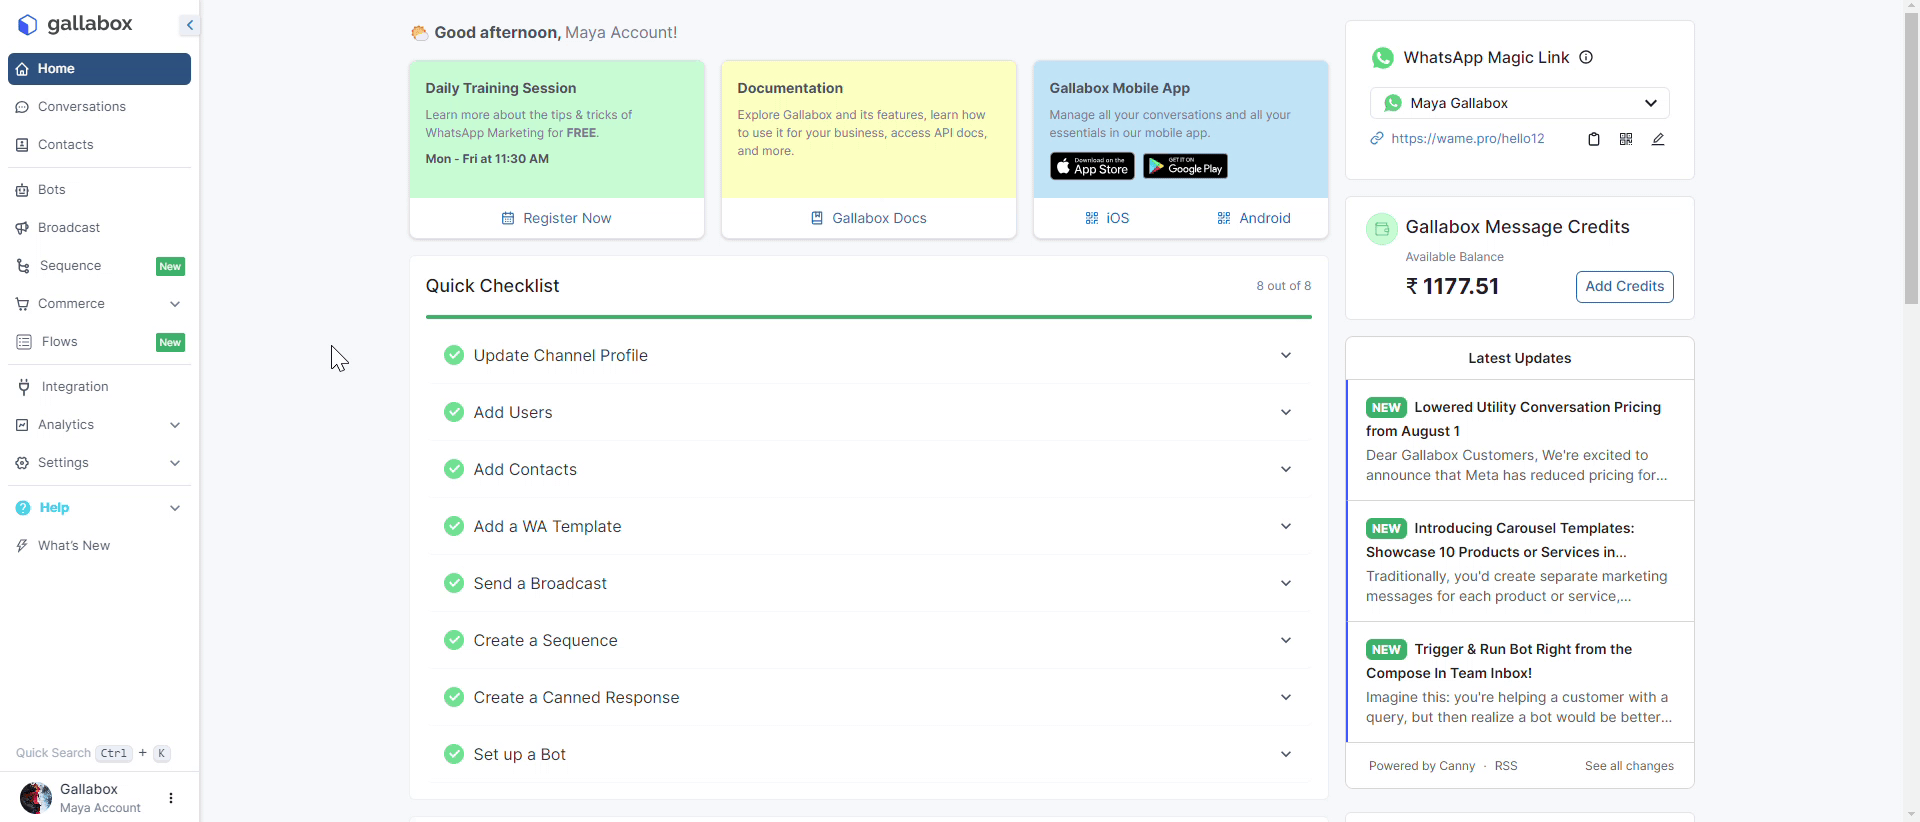Expand the Commerce menu in sidebar
This screenshot has height=822, width=1920.
175,304
